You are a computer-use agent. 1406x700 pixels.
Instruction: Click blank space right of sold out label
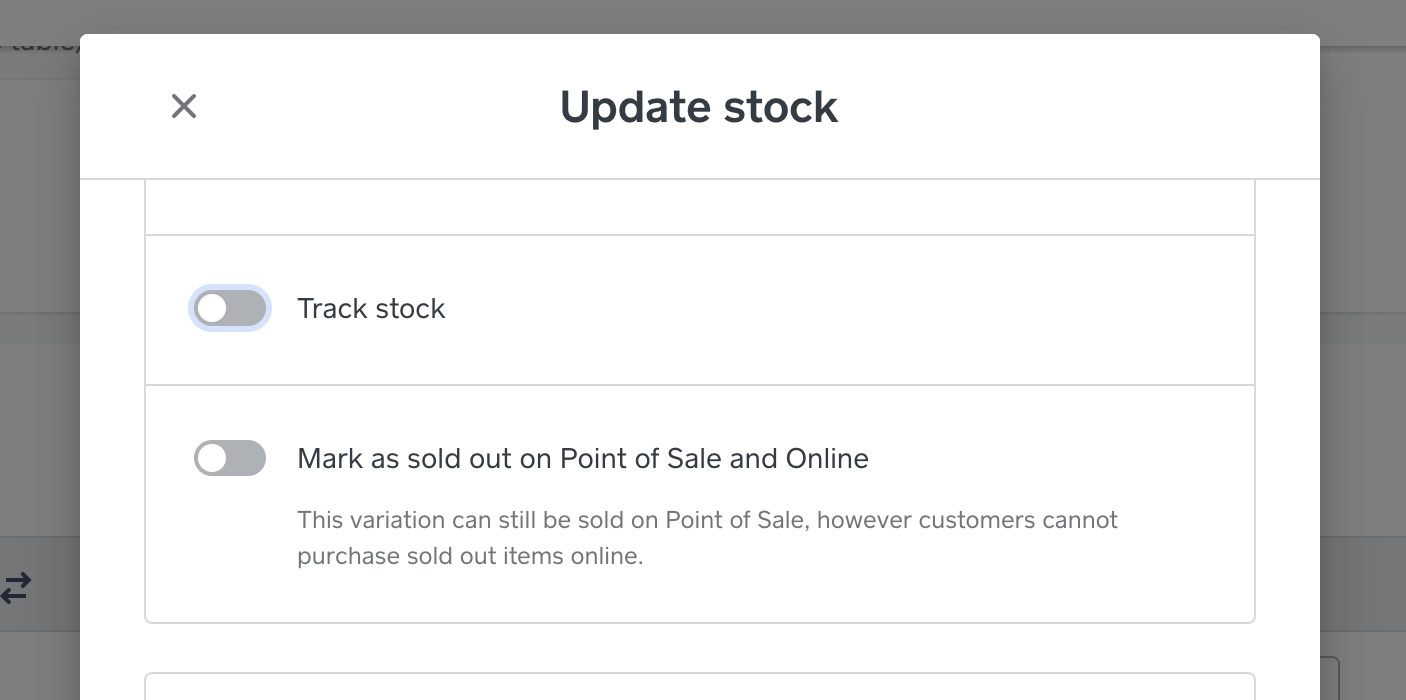[x=1050, y=459]
